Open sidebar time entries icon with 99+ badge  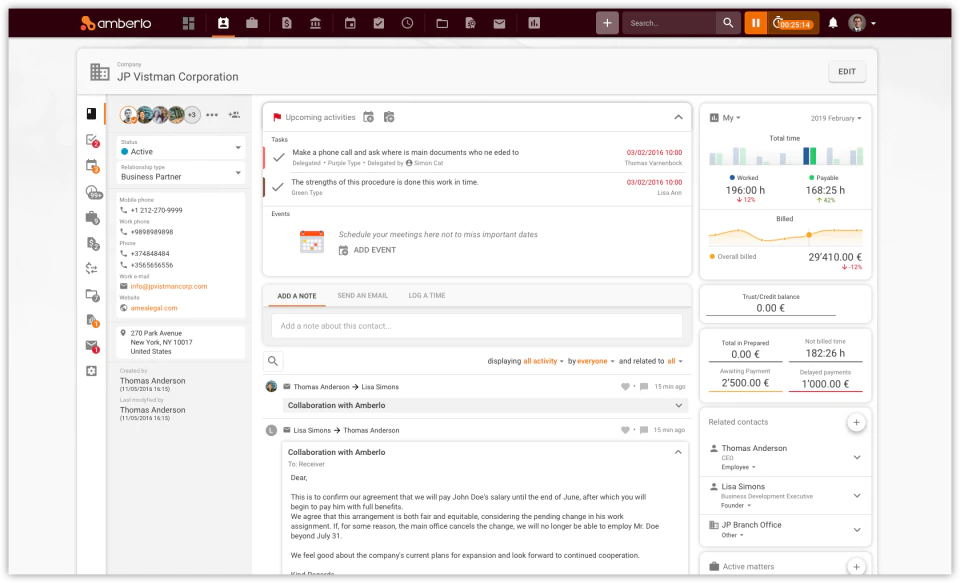pyautogui.click(x=93, y=192)
